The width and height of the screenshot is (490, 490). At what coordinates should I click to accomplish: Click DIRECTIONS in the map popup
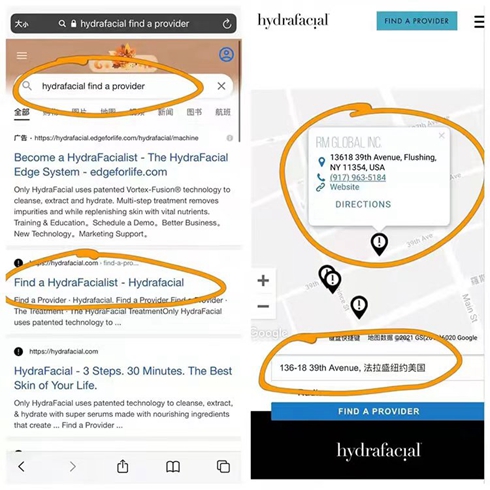pos(363,204)
